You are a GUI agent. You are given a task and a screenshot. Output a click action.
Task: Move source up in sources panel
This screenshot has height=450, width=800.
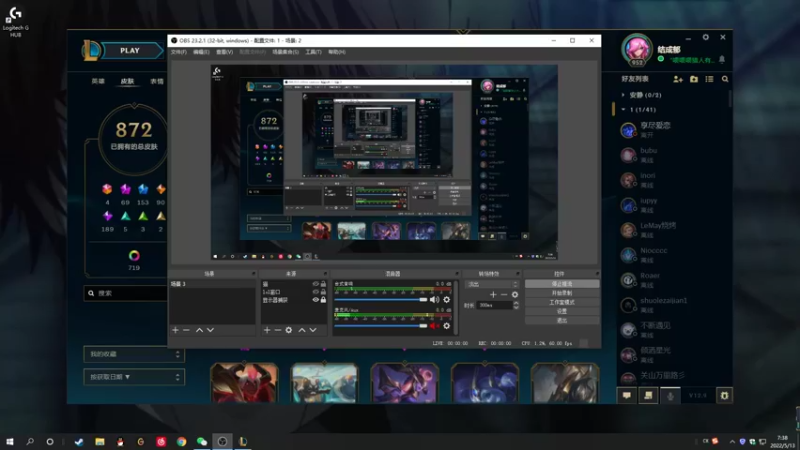click(x=302, y=330)
